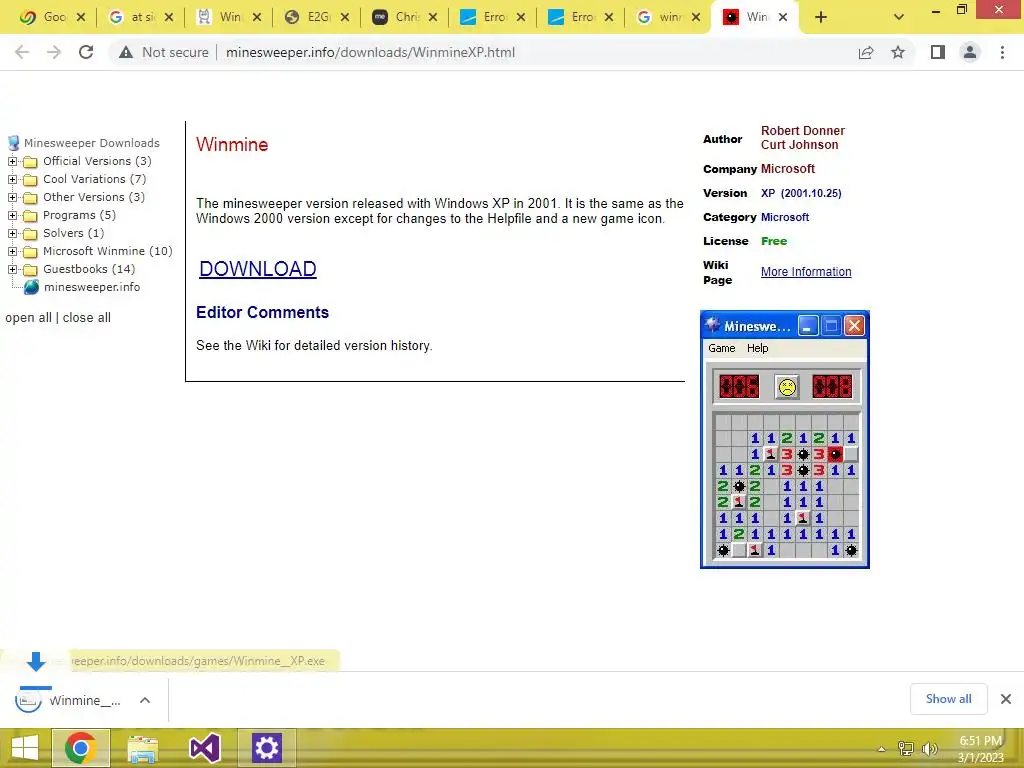Click the Curt Johnson author name
Screen dimensions: 1024x768
(799, 145)
